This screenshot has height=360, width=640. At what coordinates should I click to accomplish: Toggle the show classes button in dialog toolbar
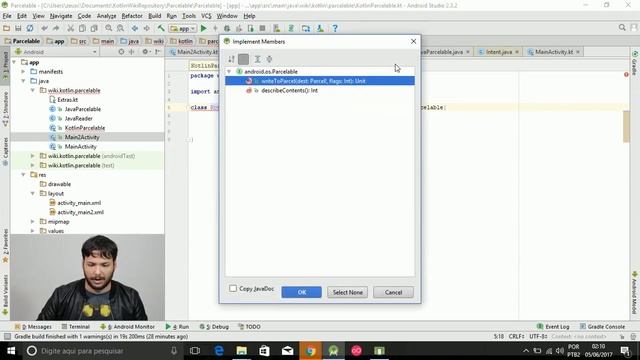point(244,59)
